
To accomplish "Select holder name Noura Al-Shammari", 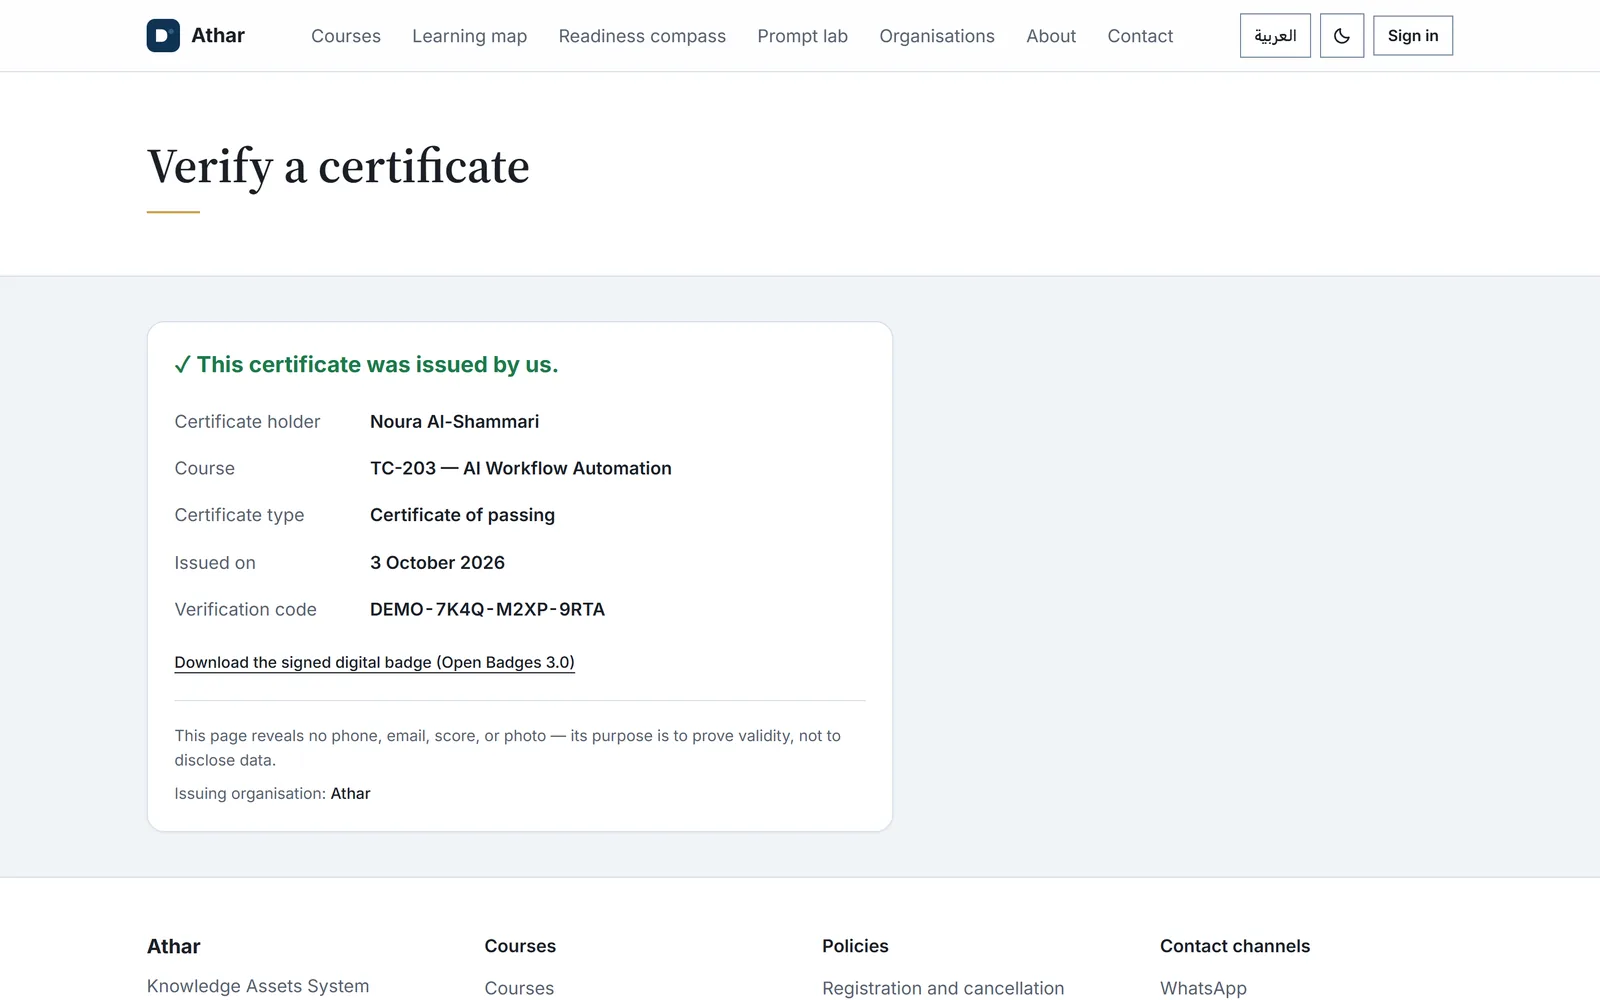I will (454, 422).
